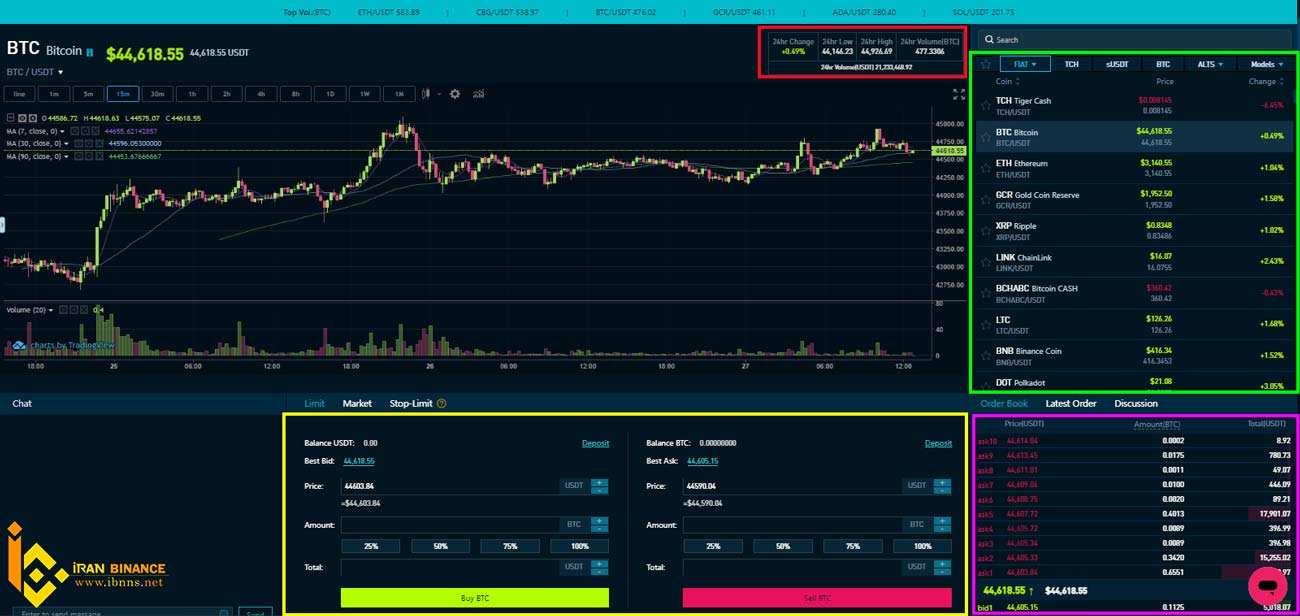Click Deposit link next to Balance BTC
This screenshot has width=1300, height=616.
coord(938,443)
